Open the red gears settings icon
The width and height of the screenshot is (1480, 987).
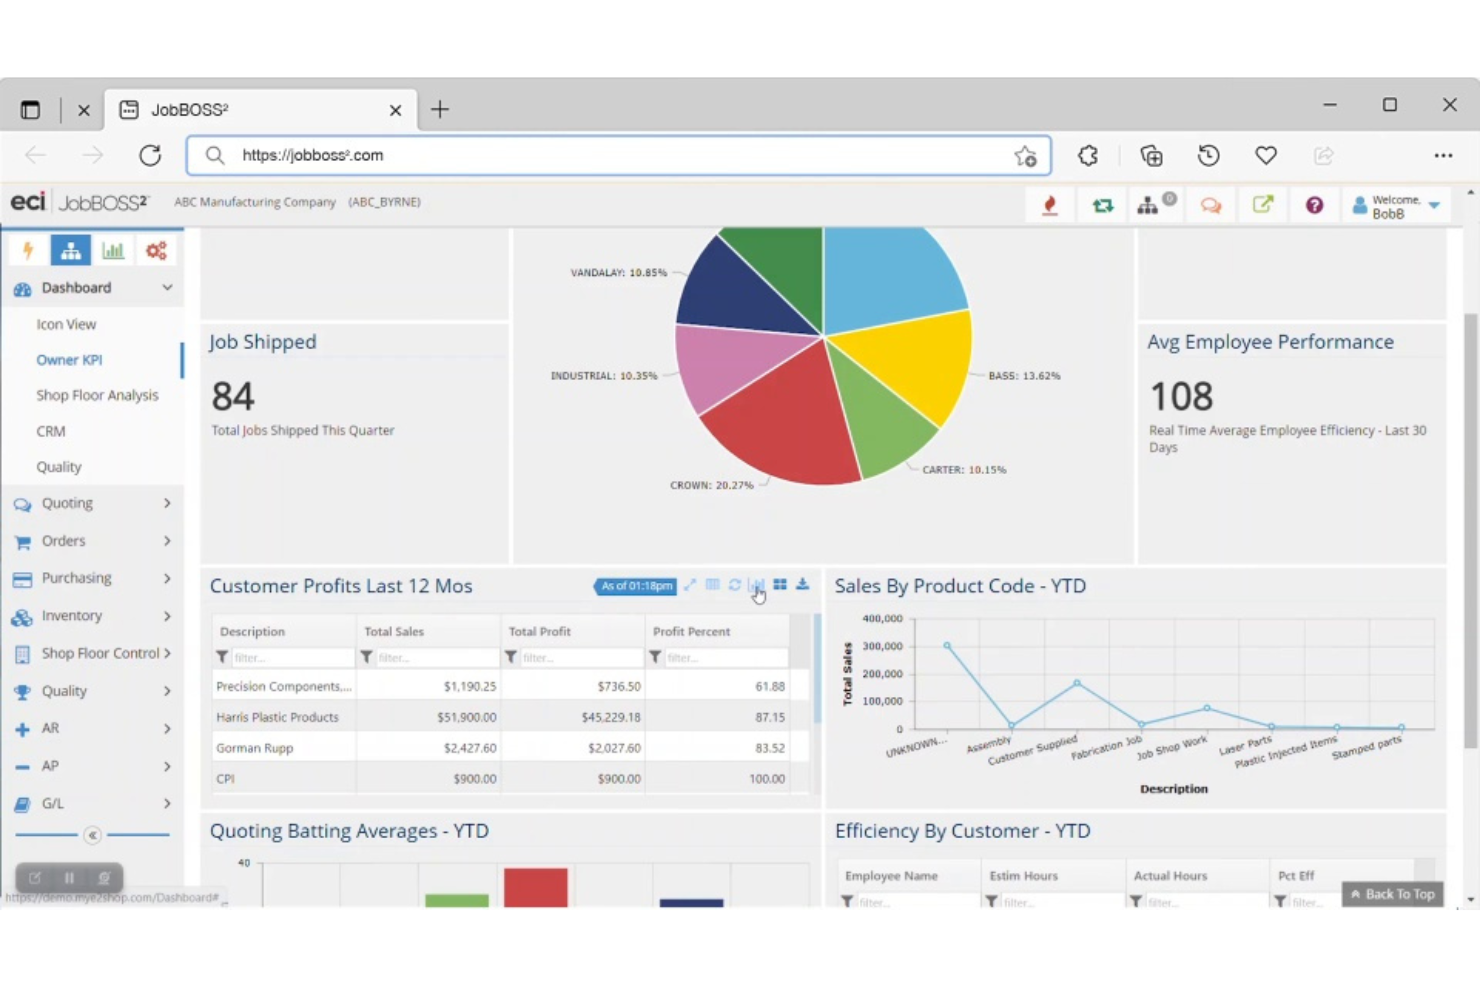click(x=156, y=250)
